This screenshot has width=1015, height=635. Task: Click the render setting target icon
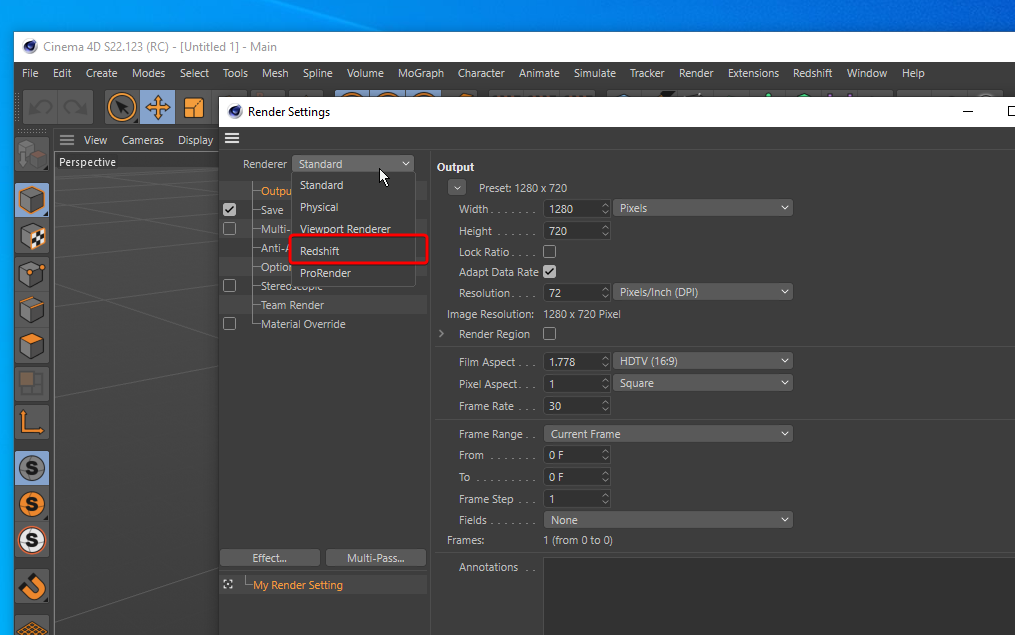228,585
